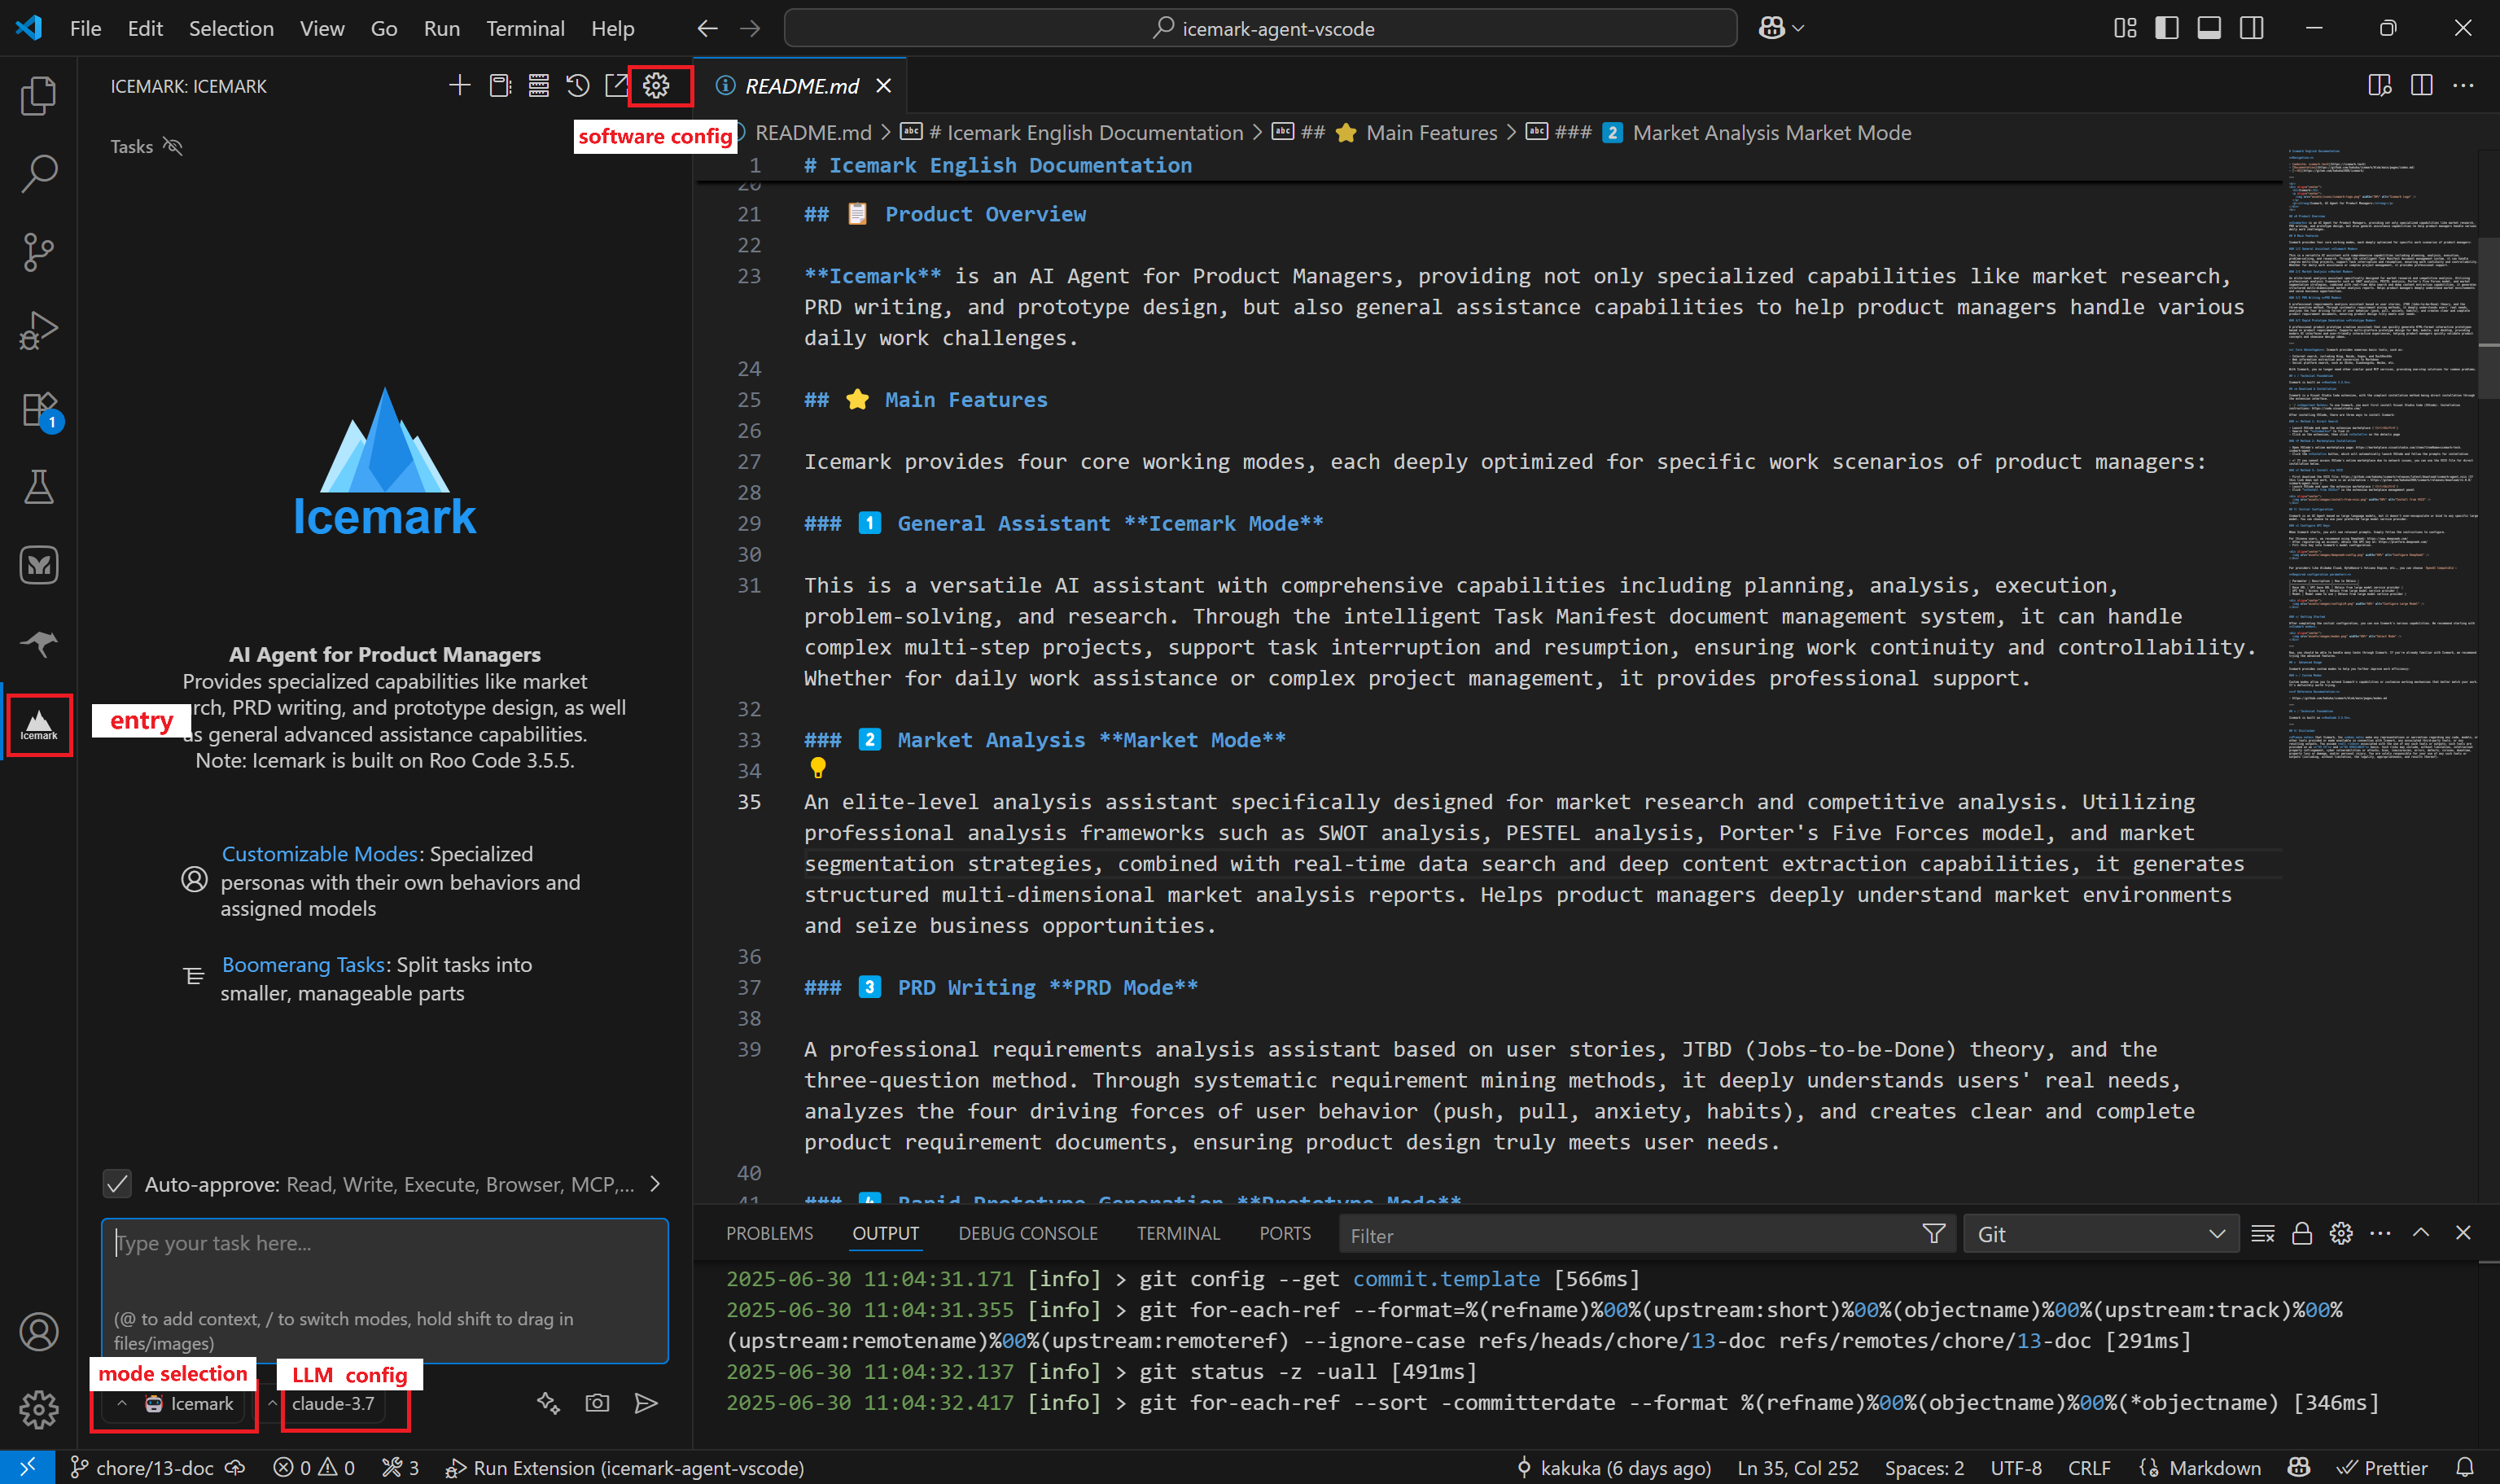
Task: Open Icemark settings gear icon
Action: coord(656,86)
